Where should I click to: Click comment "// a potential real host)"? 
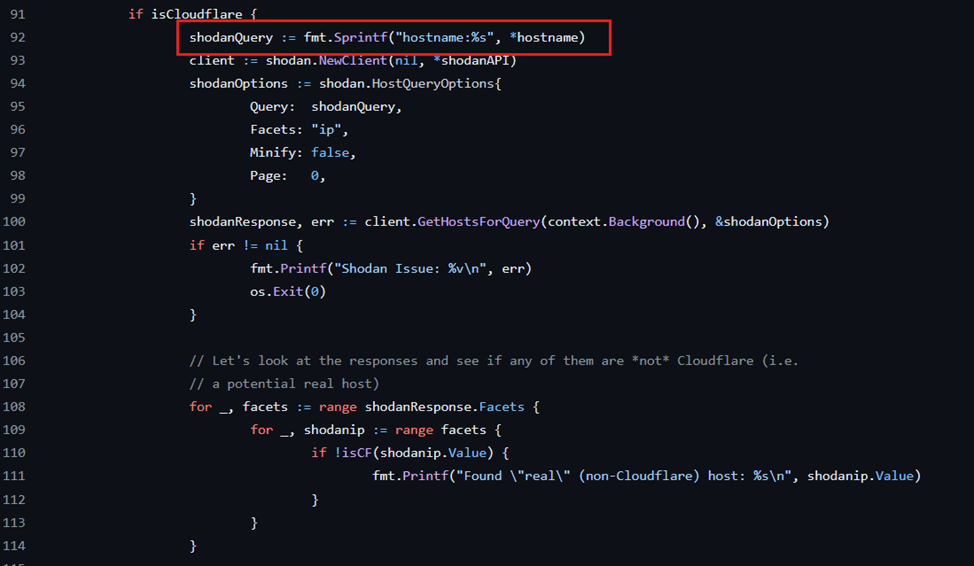284,383
